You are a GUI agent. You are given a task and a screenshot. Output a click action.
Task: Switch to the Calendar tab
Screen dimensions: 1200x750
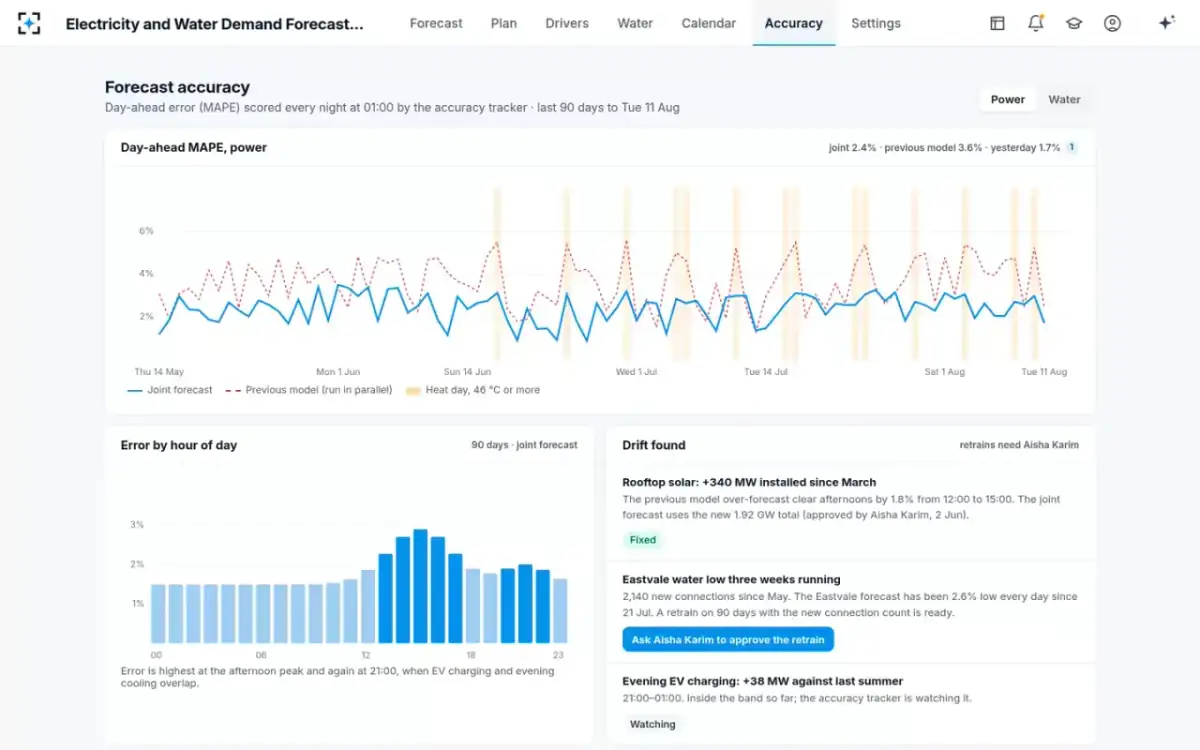click(708, 23)
